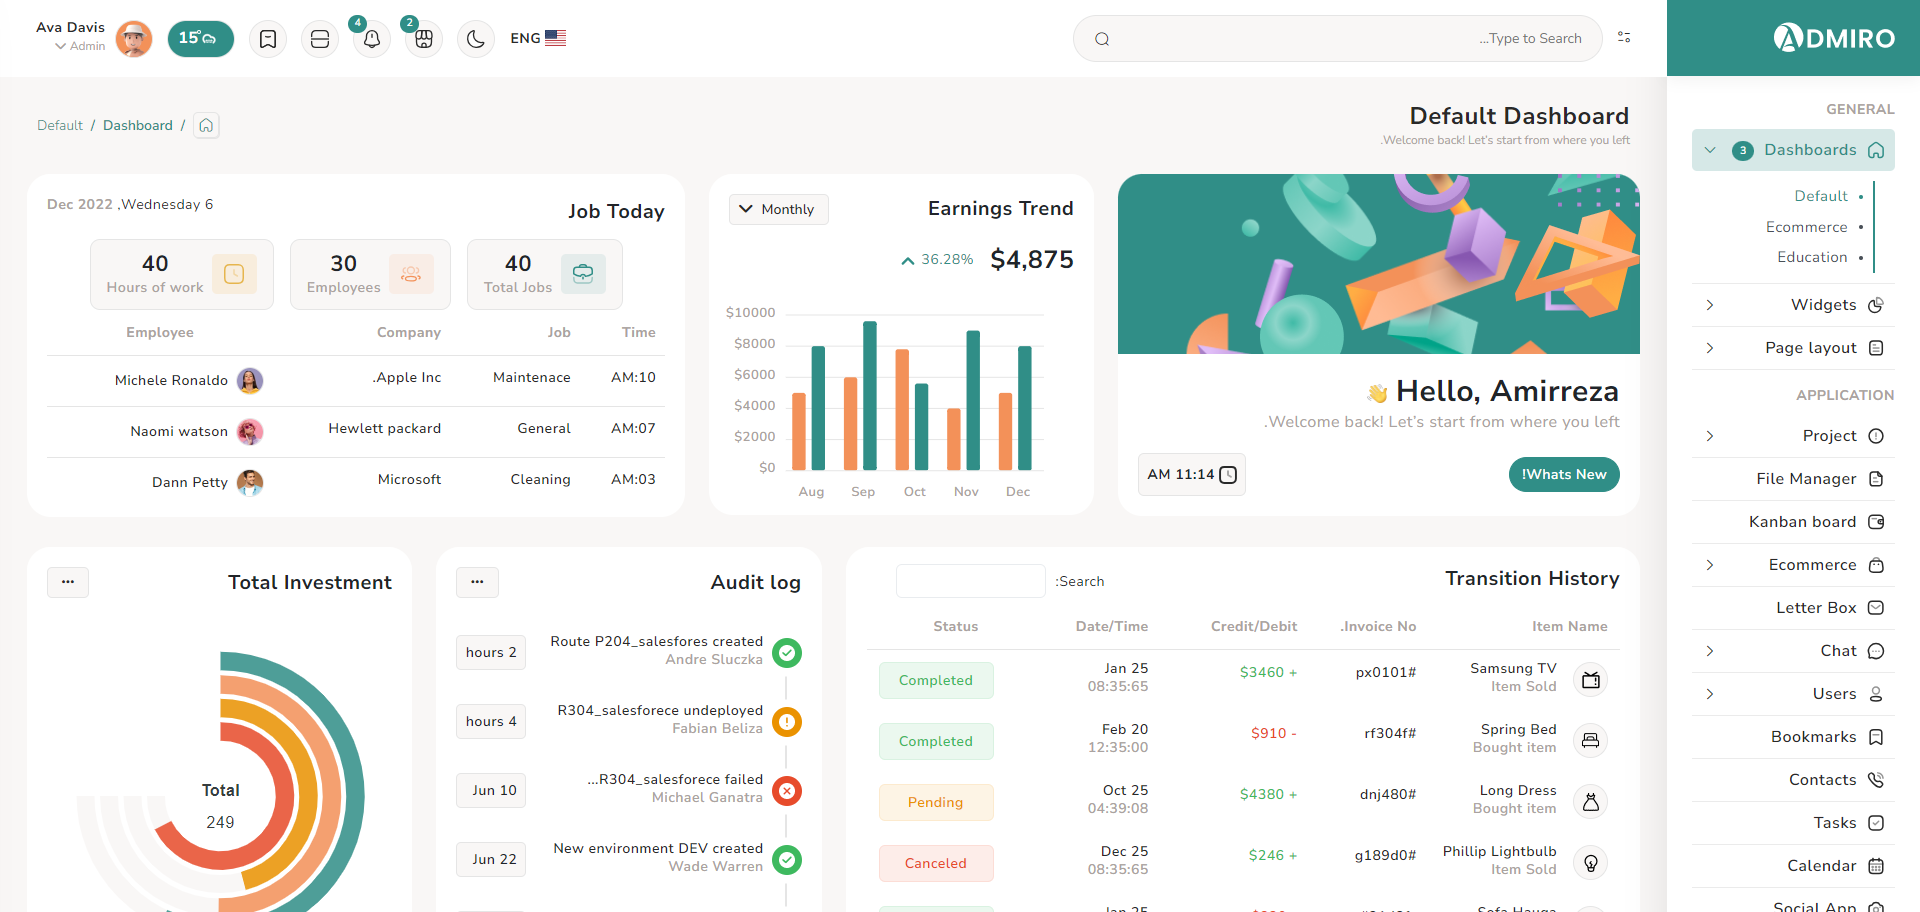Click the Dashboard breadcrumb link

click(x=138, y=125)
